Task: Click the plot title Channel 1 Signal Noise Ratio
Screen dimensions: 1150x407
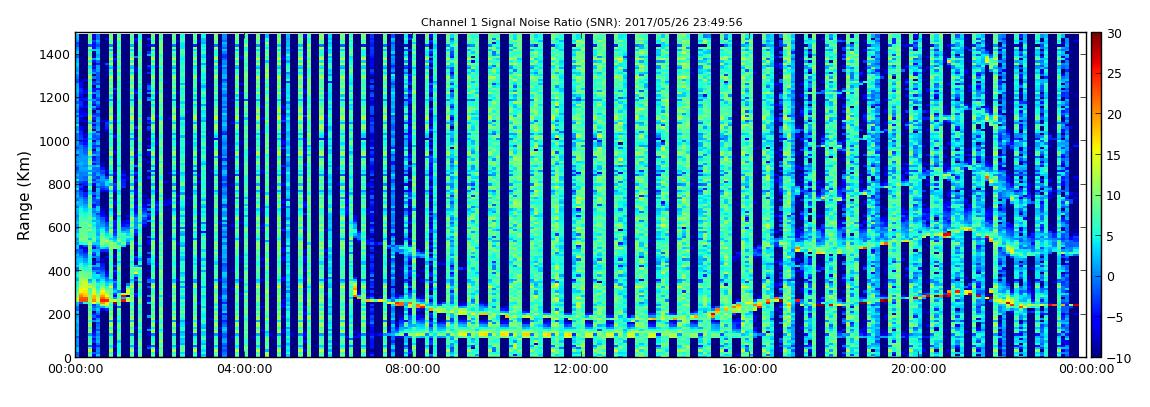Action: coord(582,23)
